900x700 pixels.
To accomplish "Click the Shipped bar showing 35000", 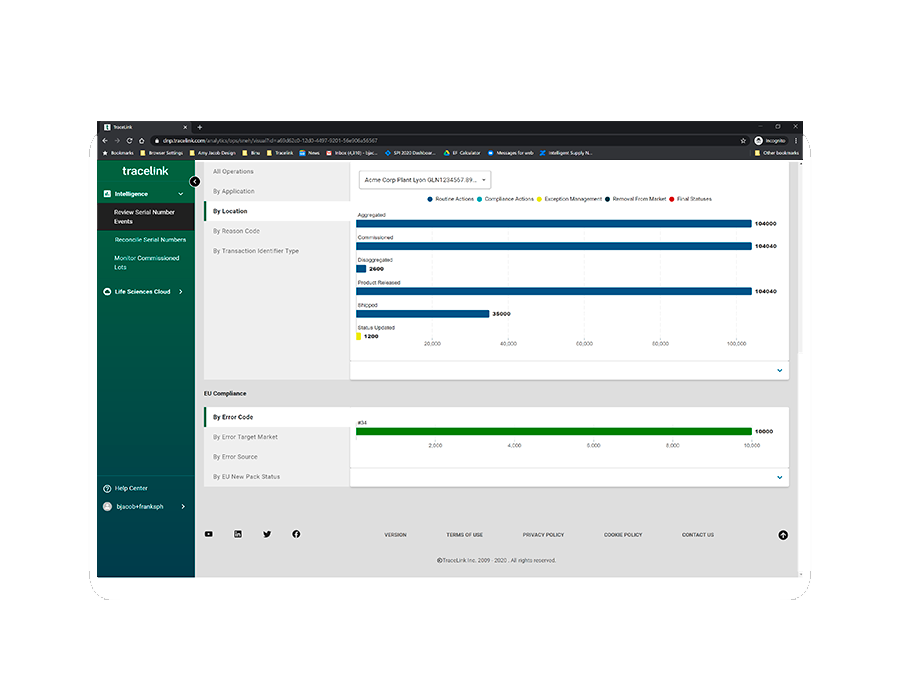I will [423, 314].
